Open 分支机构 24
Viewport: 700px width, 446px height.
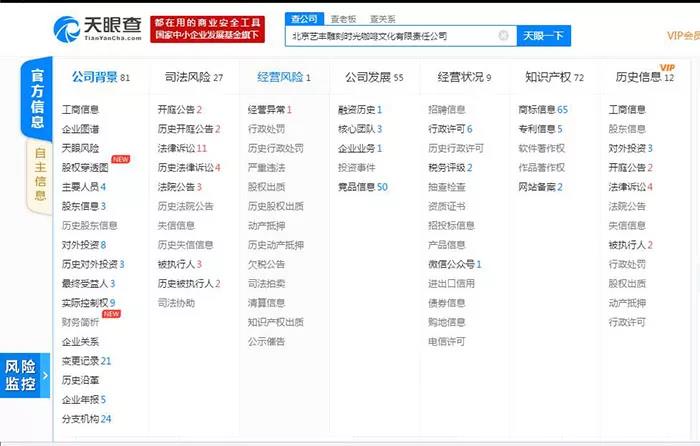(87, 419)
